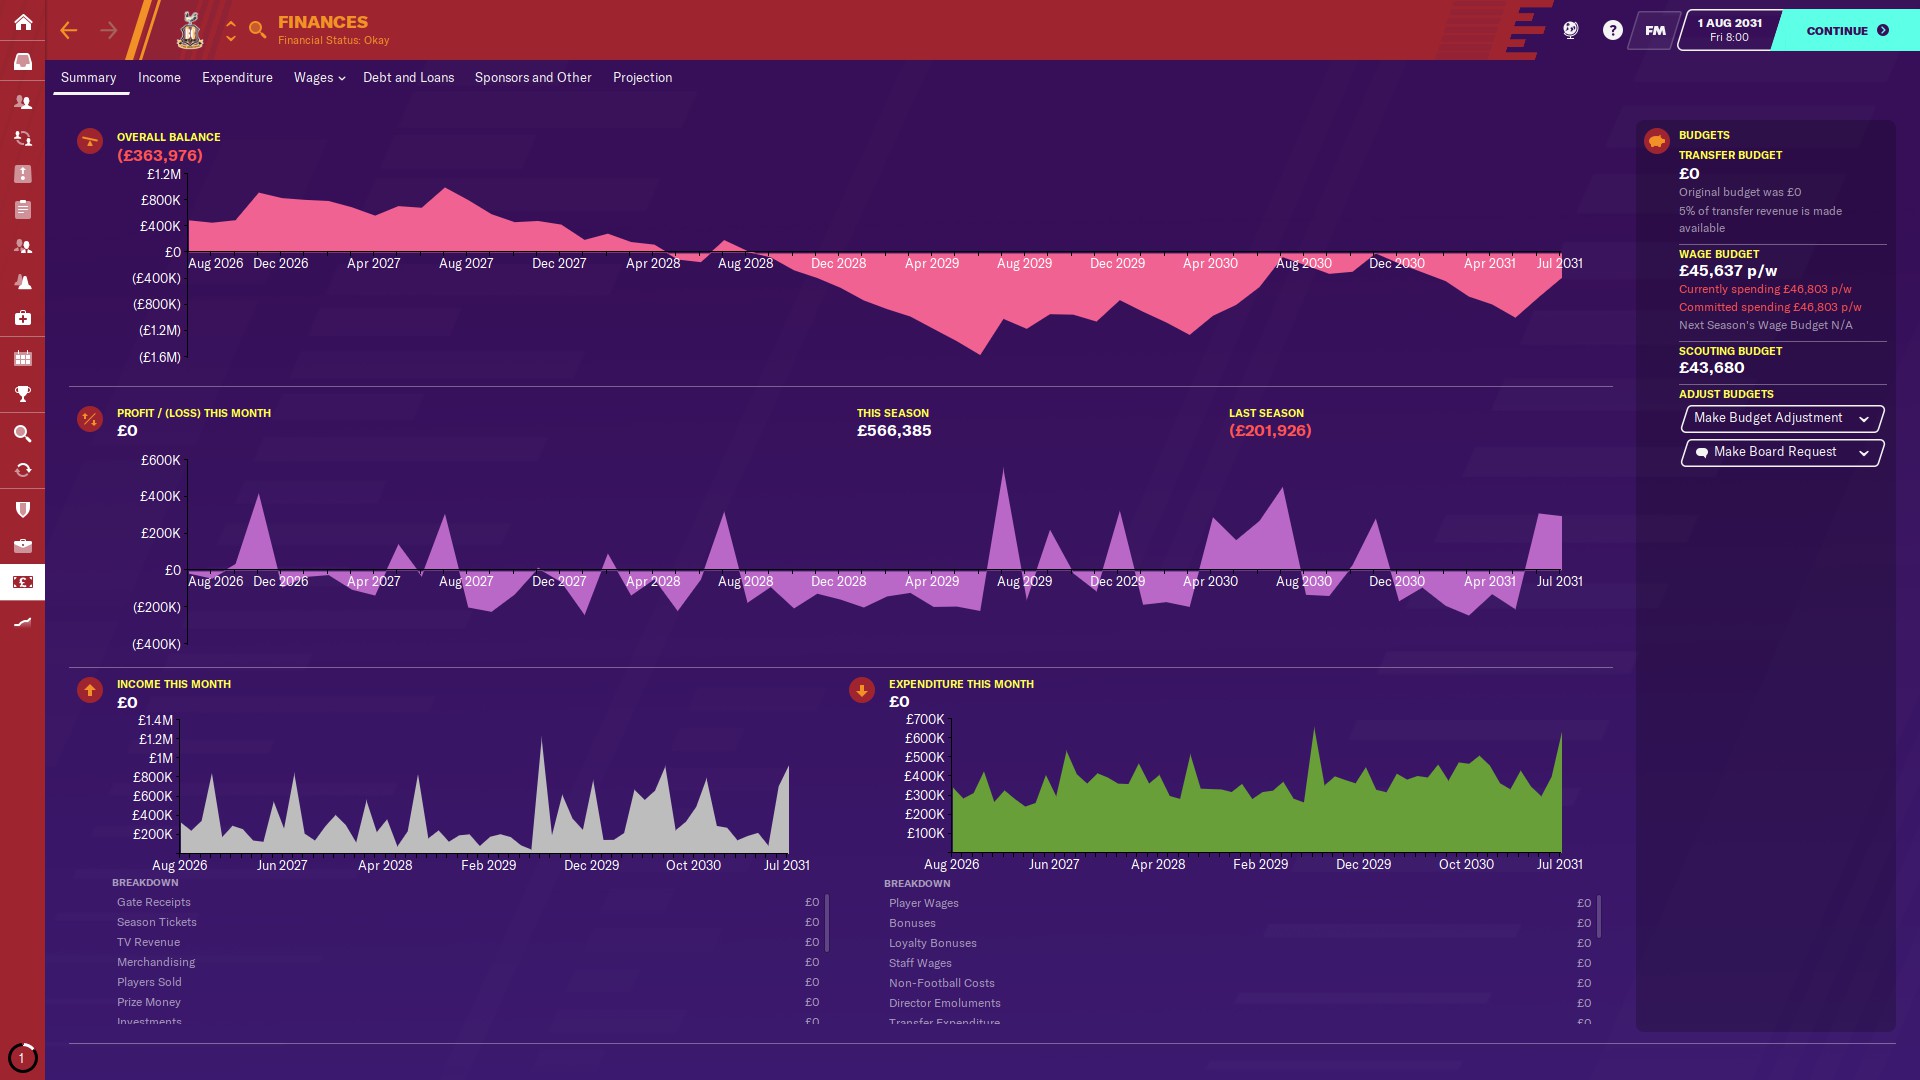Open the Scouting magnifier icon in sidebar
Screen dimensions: 1920x1080
pyautogui.click(x=22, y=434)
